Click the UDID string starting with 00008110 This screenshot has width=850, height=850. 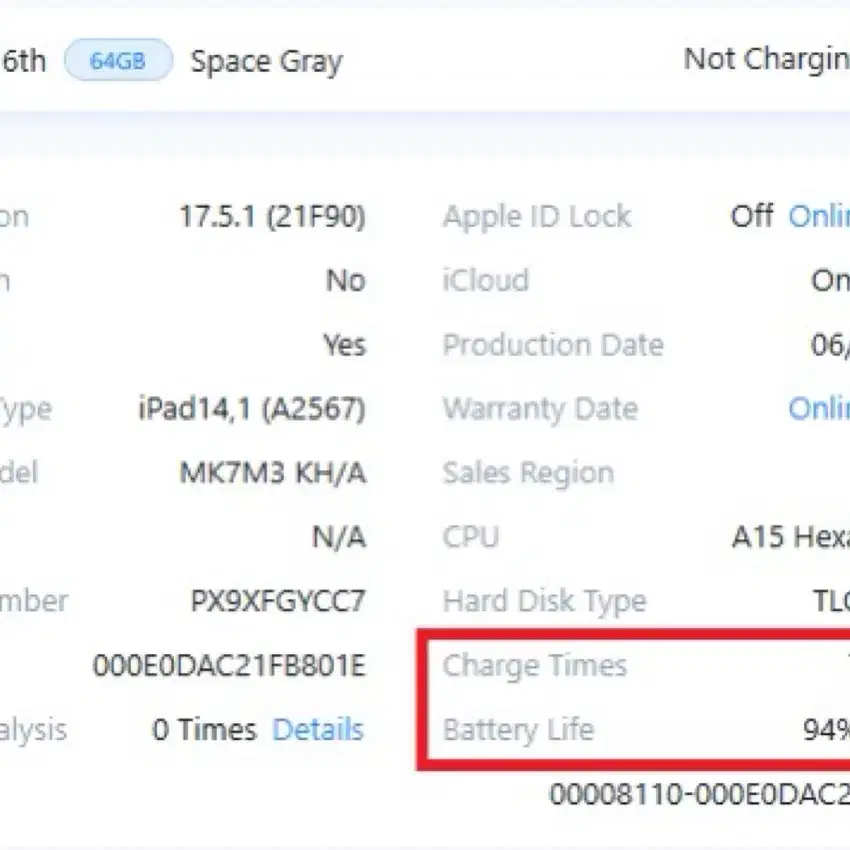(x=699, y=794)
